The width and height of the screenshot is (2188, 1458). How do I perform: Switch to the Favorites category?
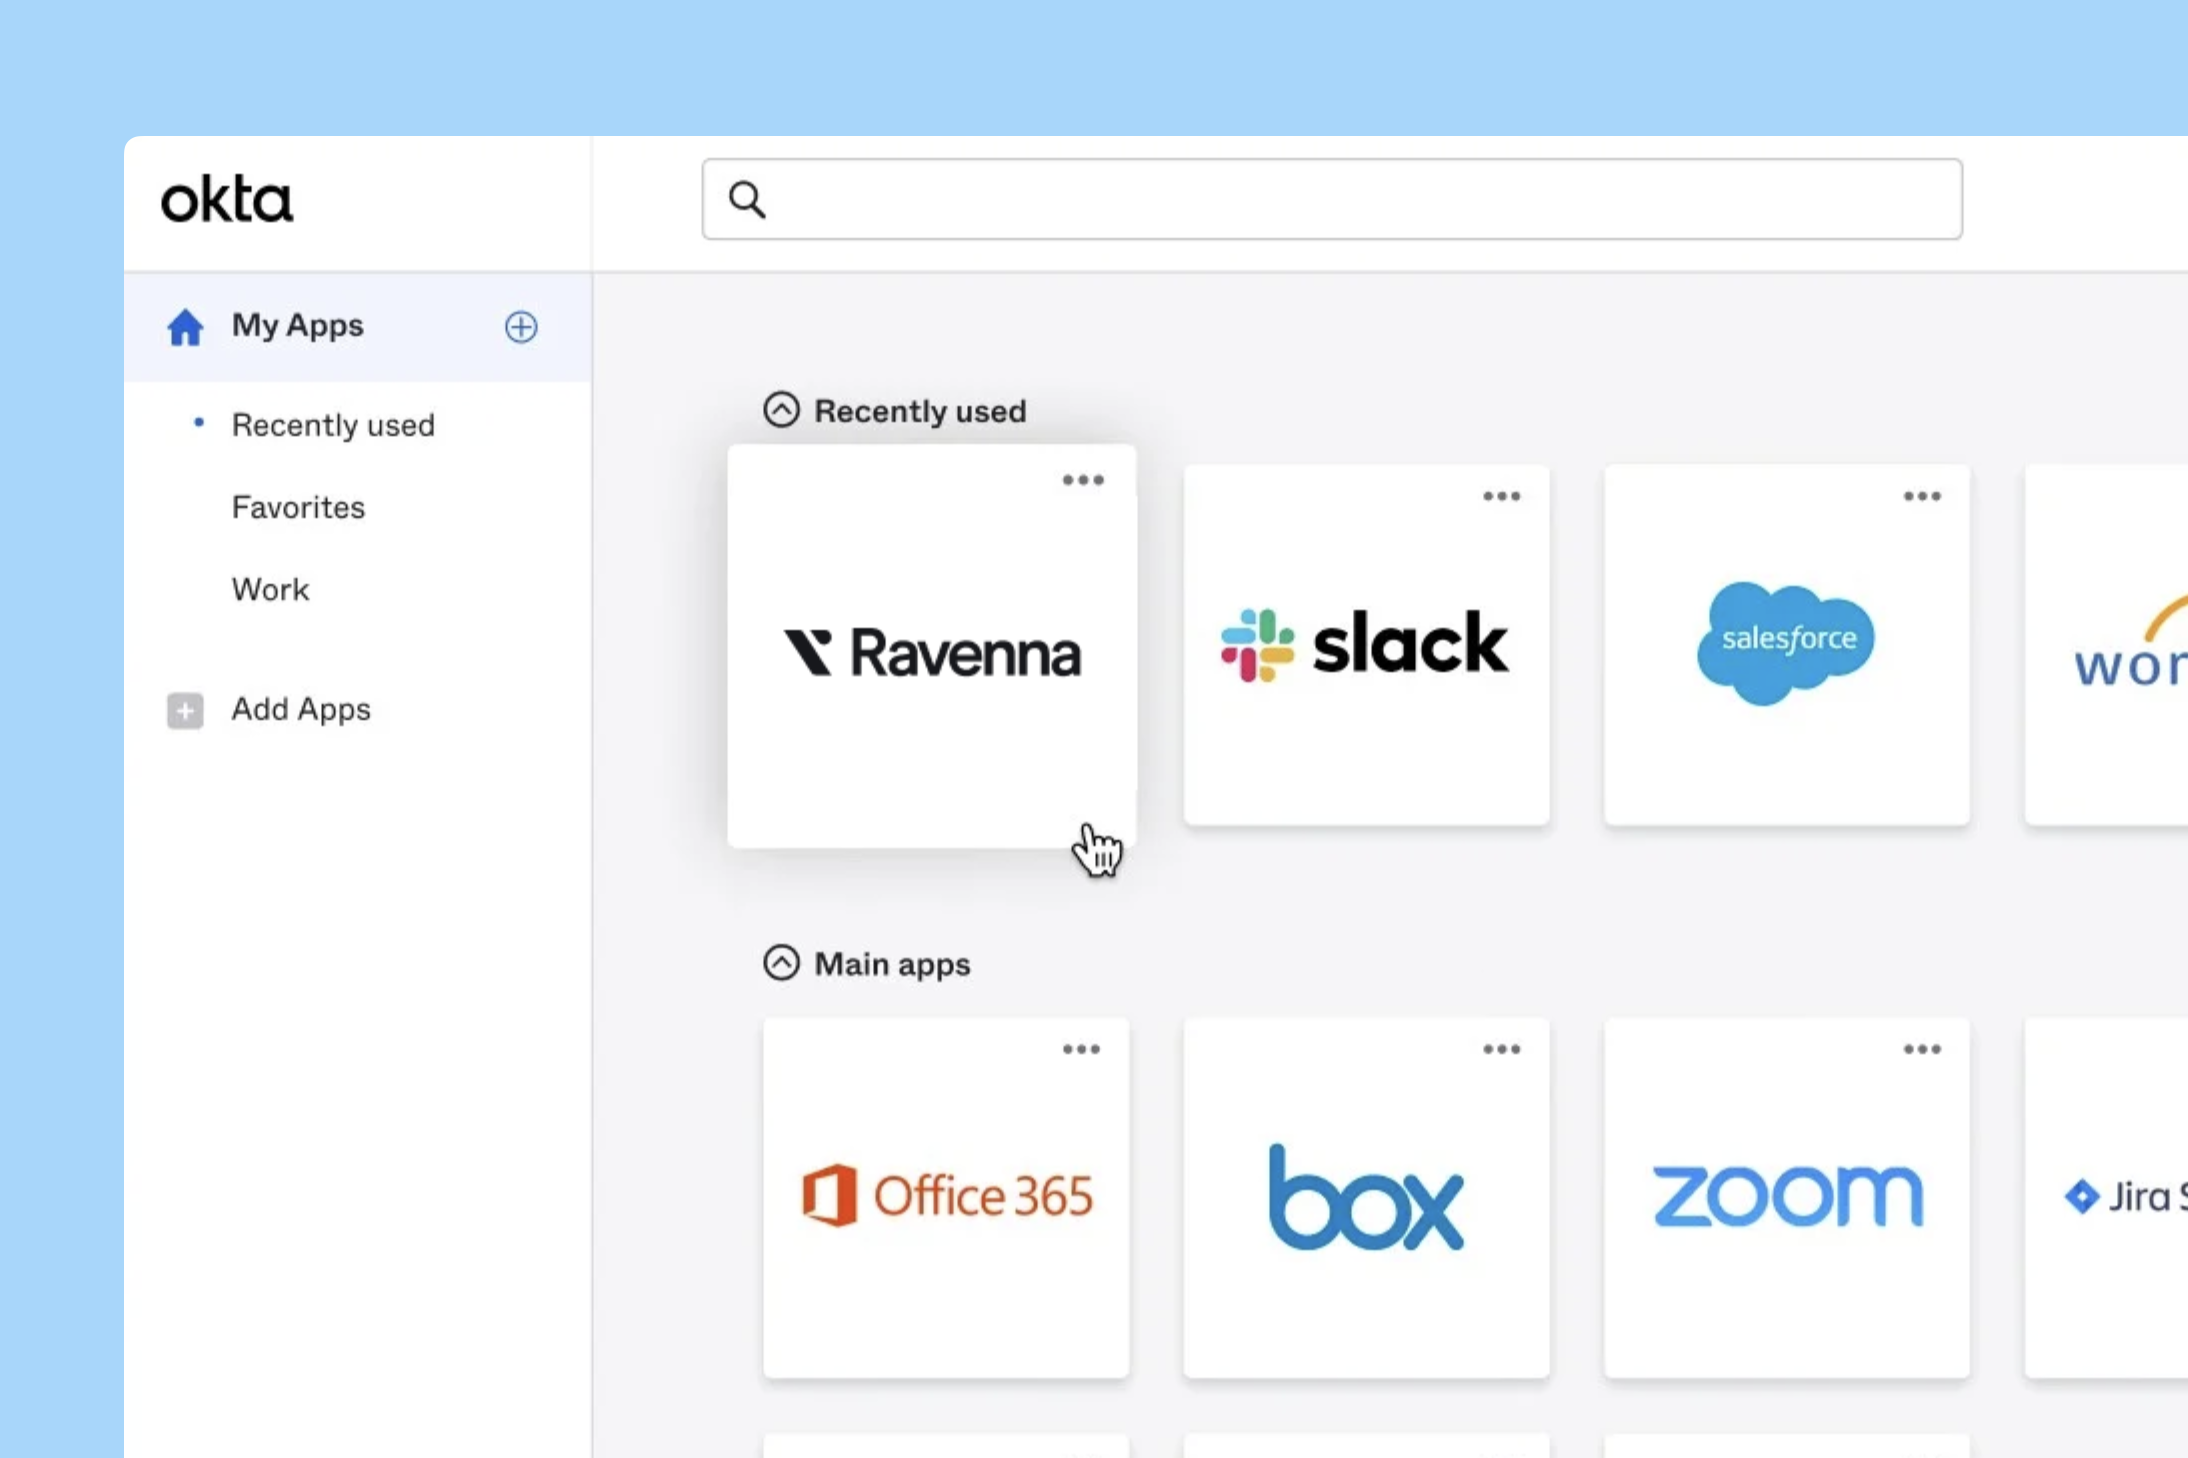298,507
